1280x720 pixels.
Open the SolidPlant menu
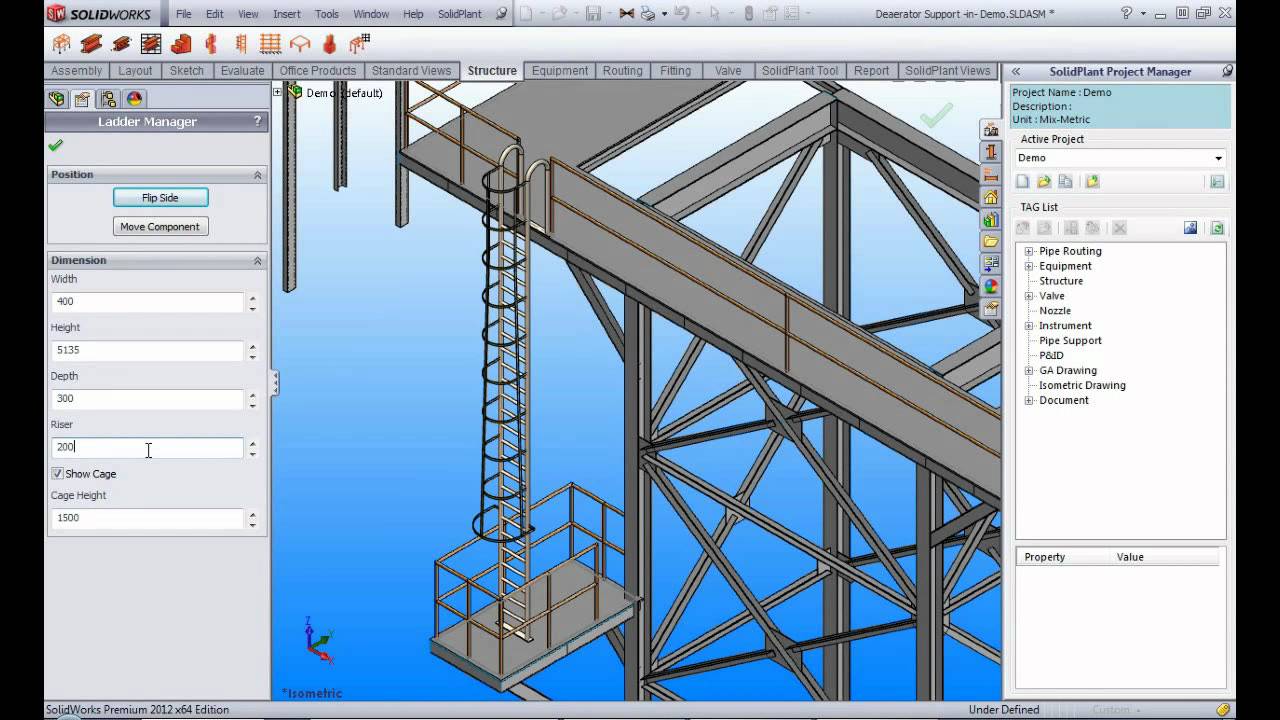click(x=460, y=14)
